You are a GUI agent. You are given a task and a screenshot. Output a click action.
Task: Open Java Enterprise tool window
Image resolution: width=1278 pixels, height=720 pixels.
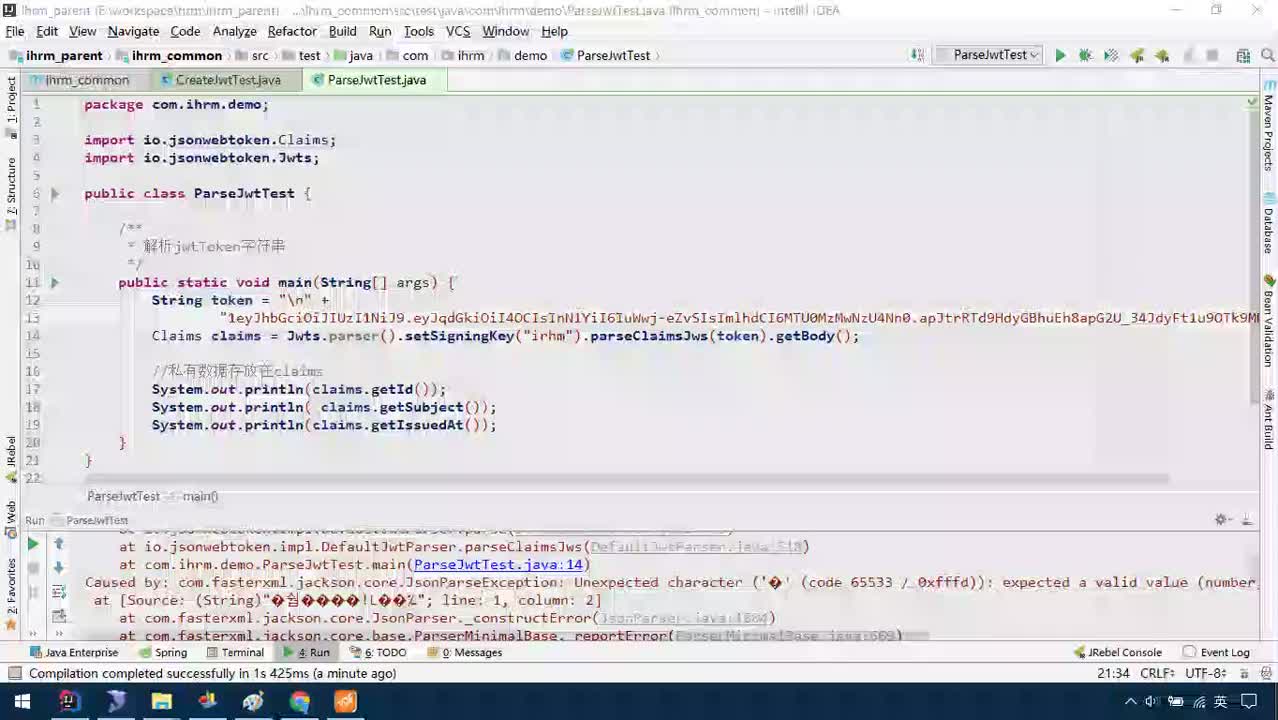coord(73,652)
